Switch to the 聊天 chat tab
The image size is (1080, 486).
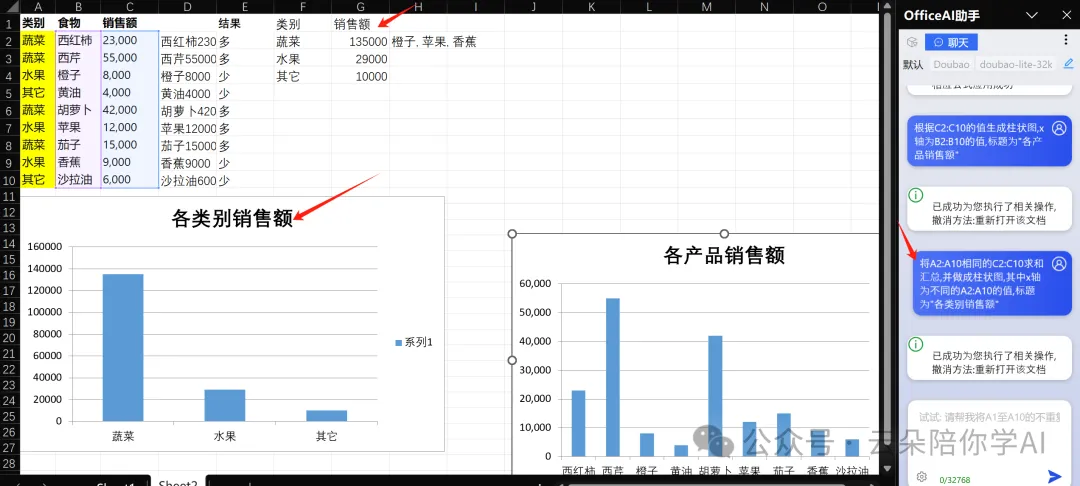951,43
